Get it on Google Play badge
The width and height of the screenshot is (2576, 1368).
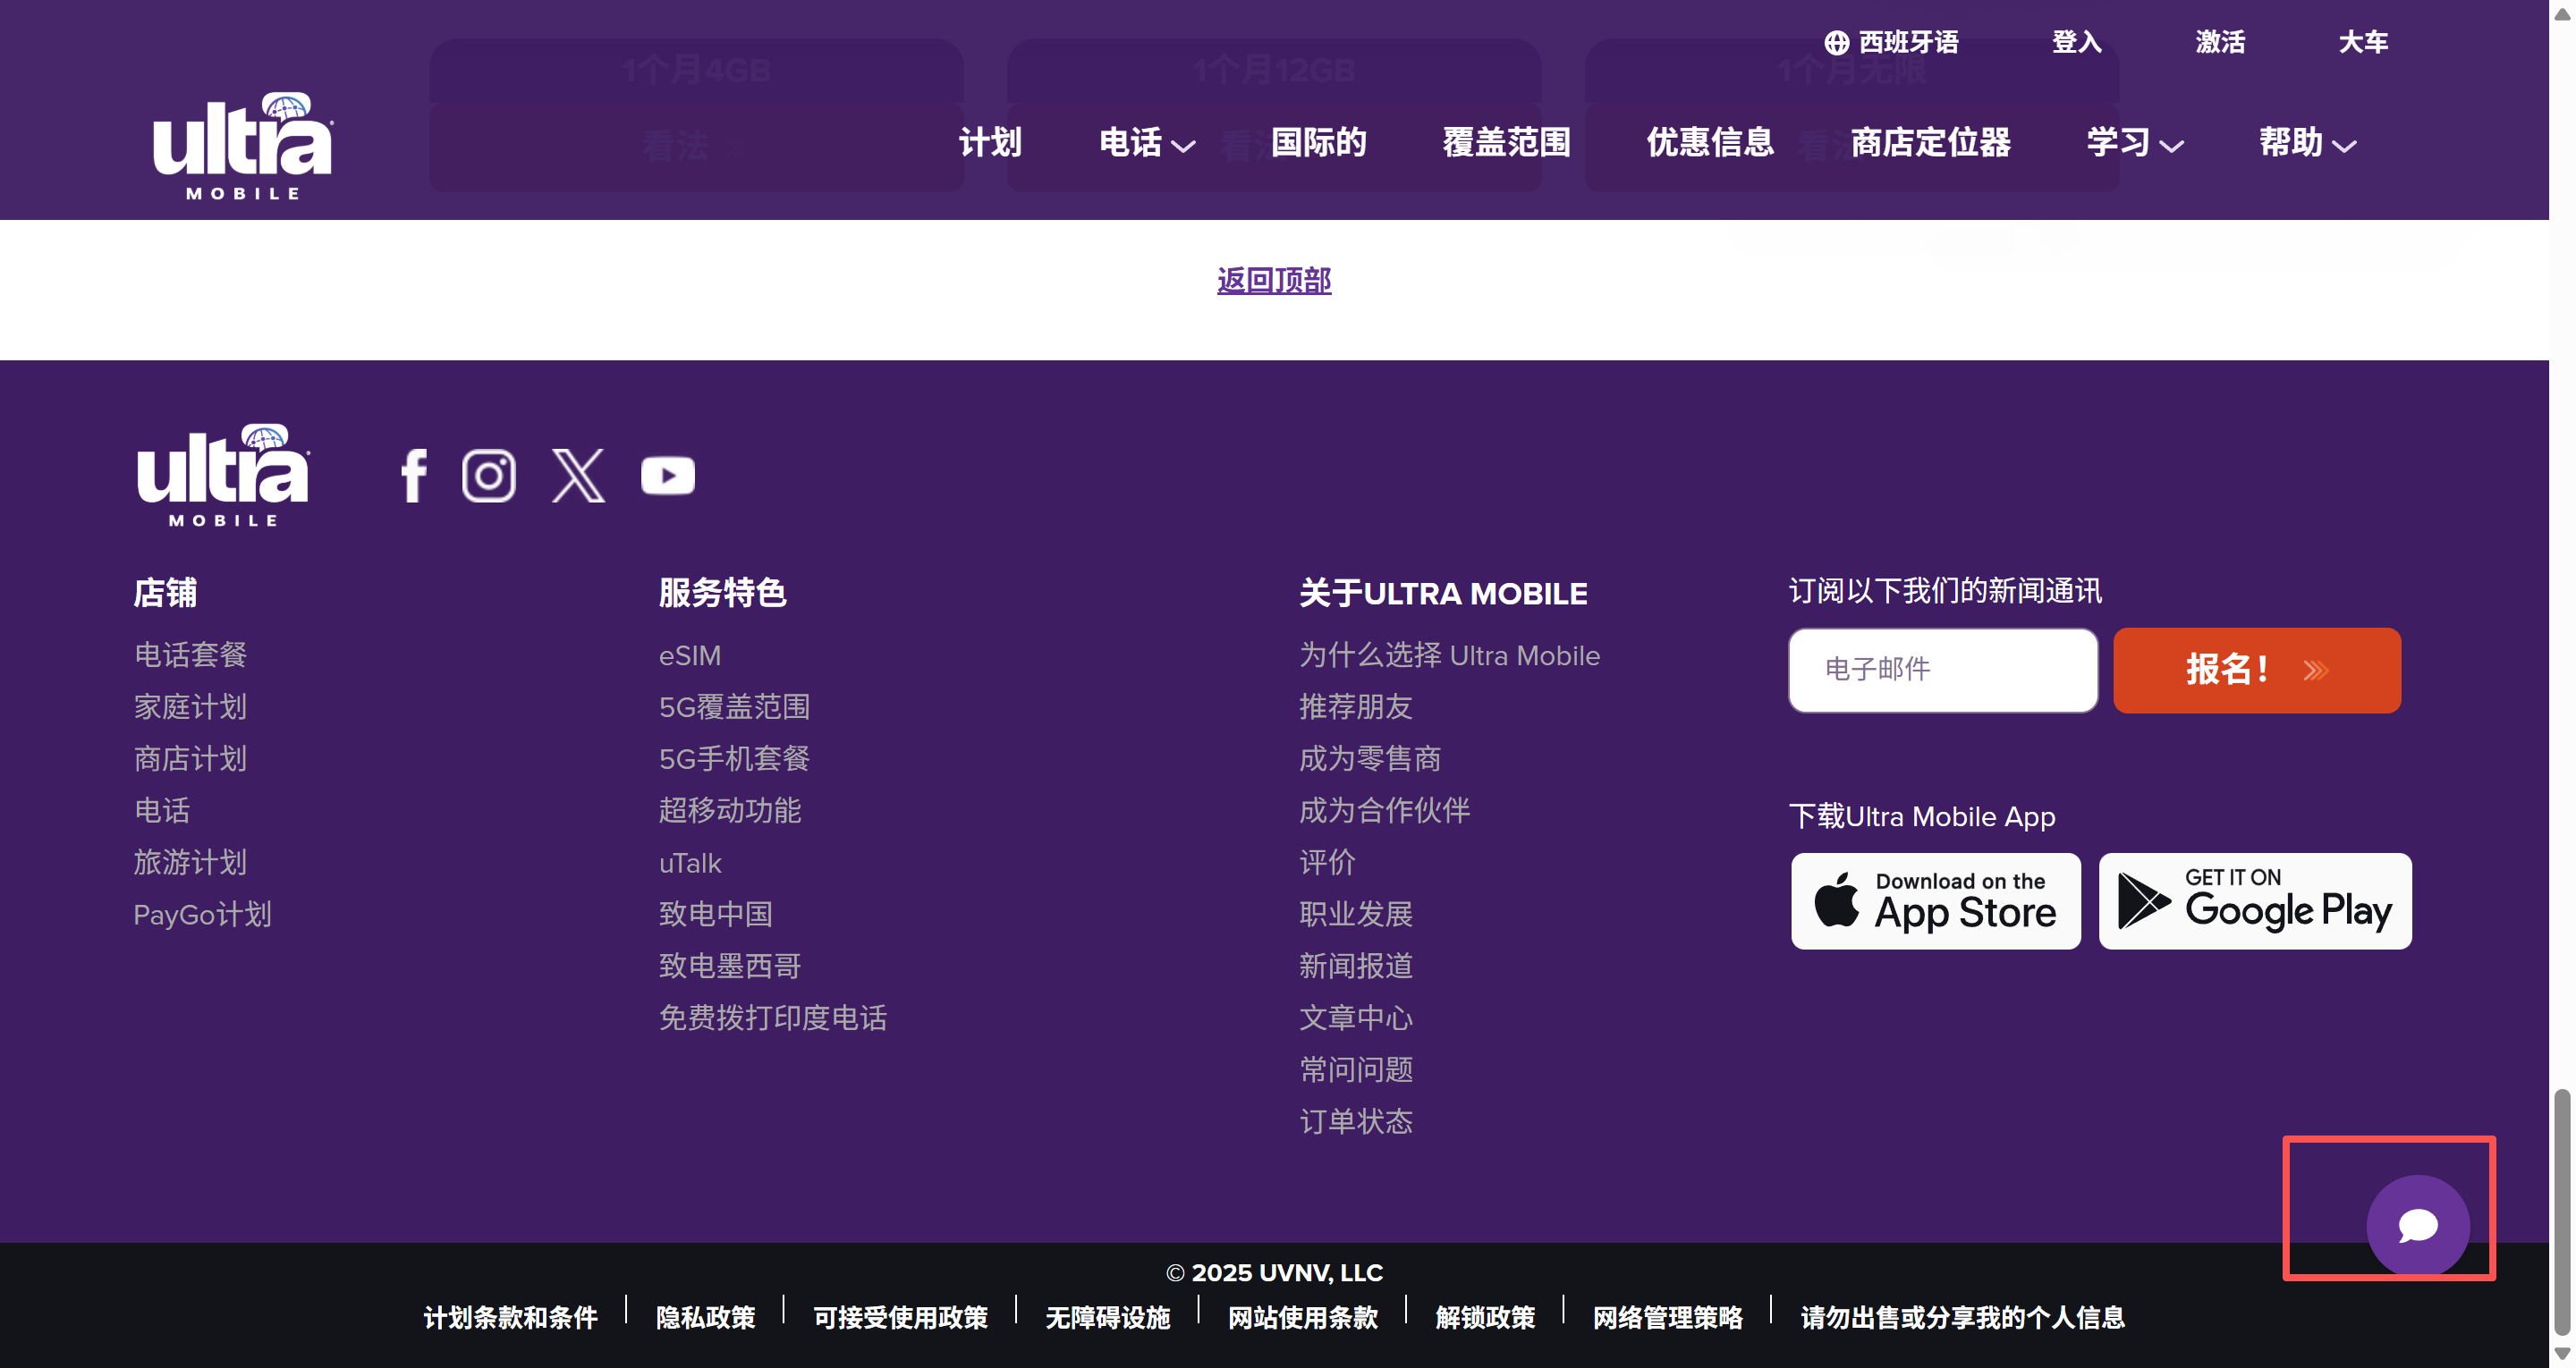click(x=2255, y=901)
